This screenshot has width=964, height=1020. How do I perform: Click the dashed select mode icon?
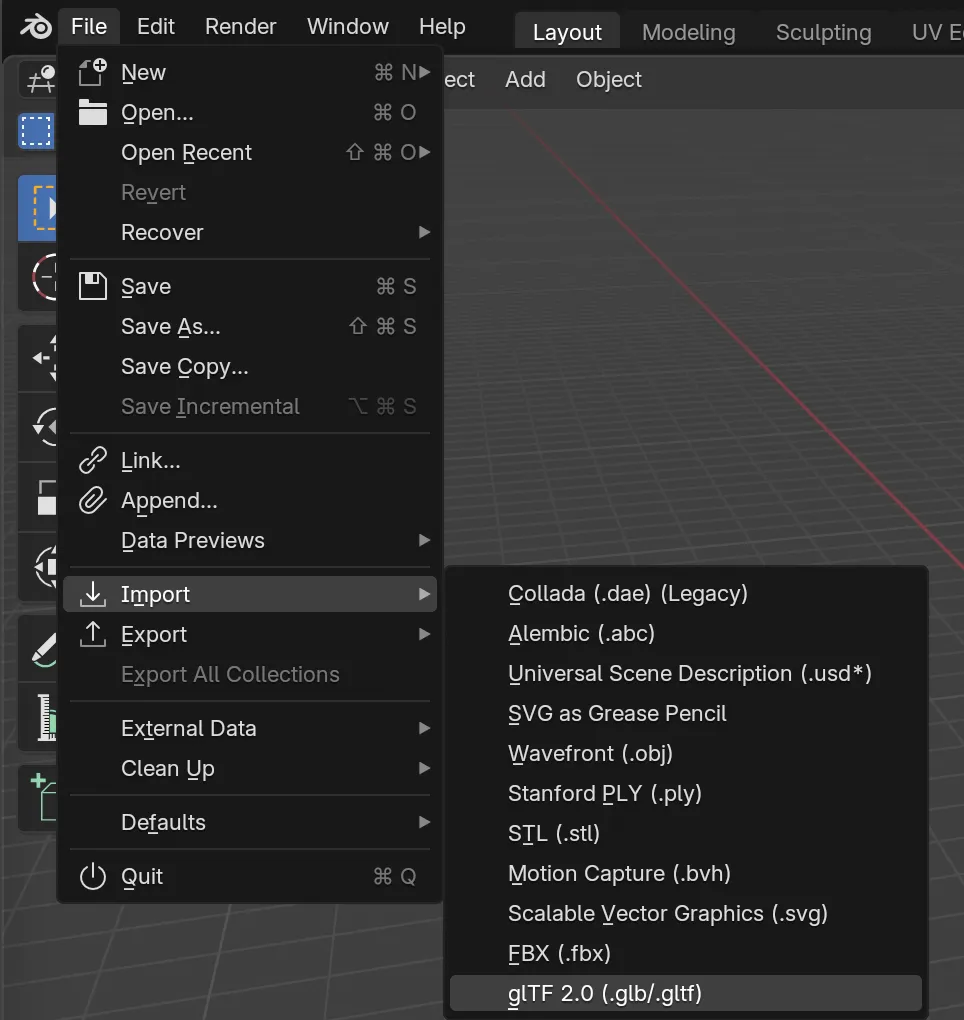(x=36, y=131)
